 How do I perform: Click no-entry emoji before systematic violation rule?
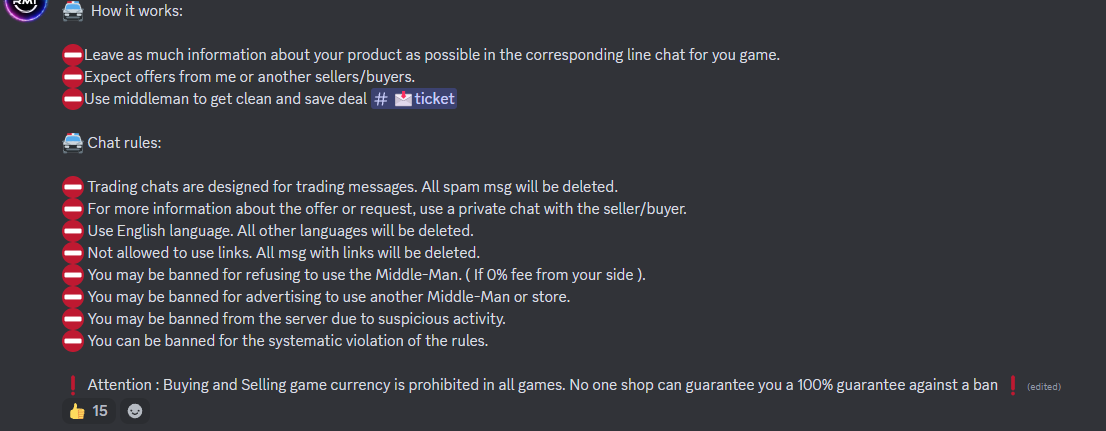click(73, 341)
